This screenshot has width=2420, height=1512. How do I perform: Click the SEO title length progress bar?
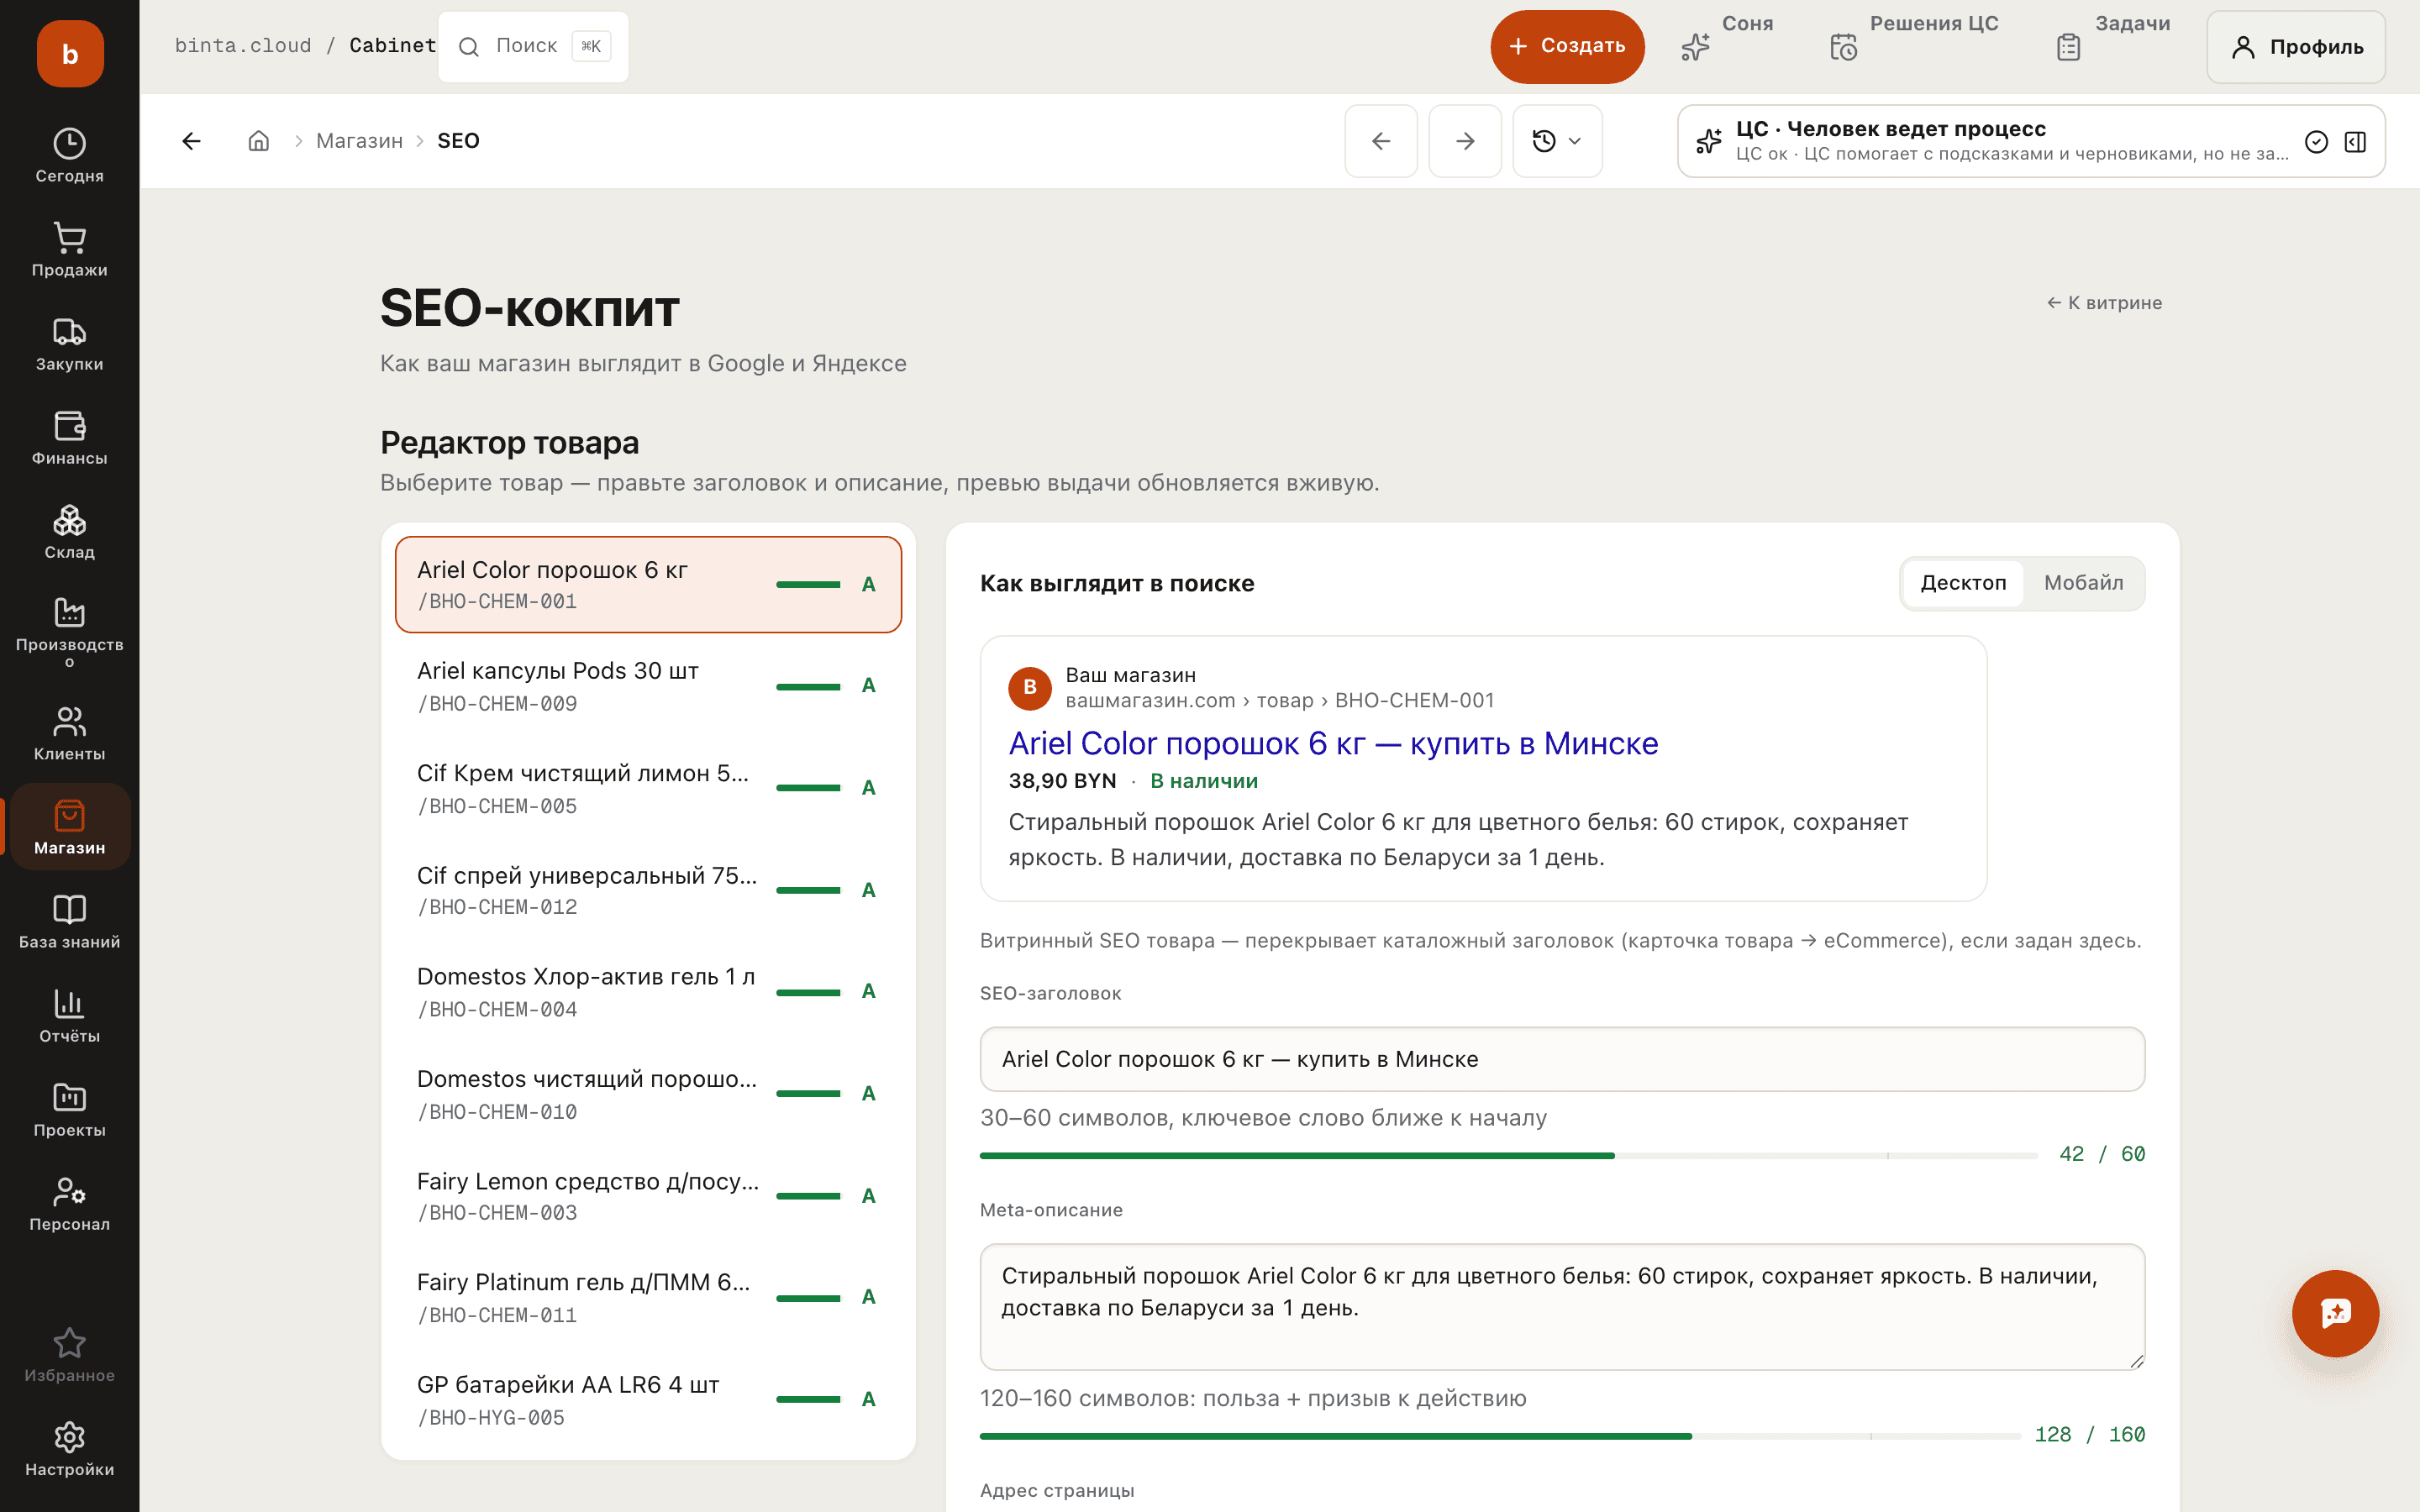(x=1509, y=1155)
